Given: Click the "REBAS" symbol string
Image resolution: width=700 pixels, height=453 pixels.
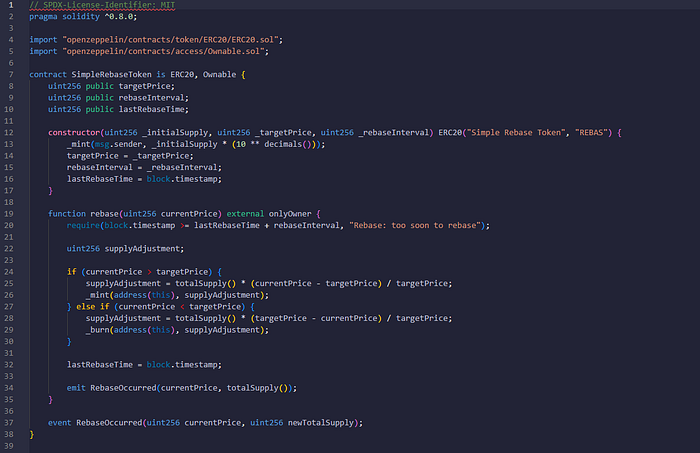Looking at the screenshot, I should coord(591,133).
